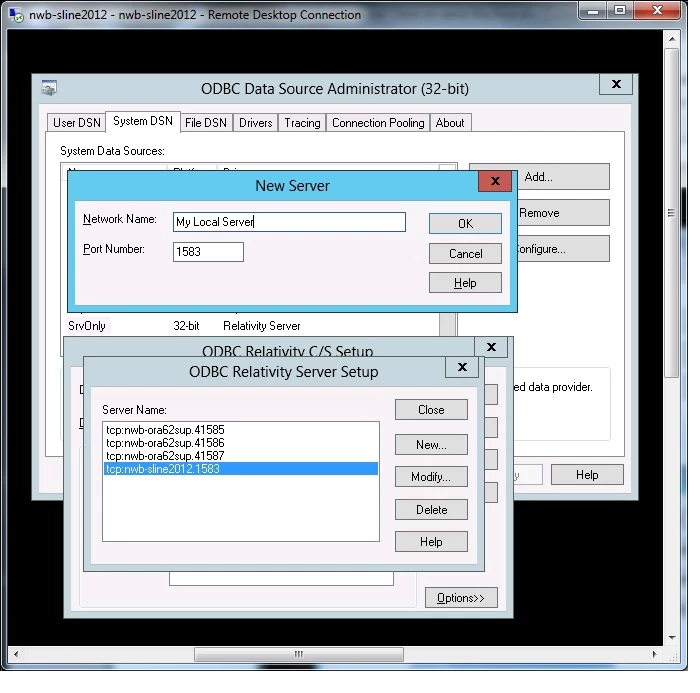Click the Remote Desktop Connection title icon
The image size is (700, 693).
pyautogui.click(x=17, y=15)
